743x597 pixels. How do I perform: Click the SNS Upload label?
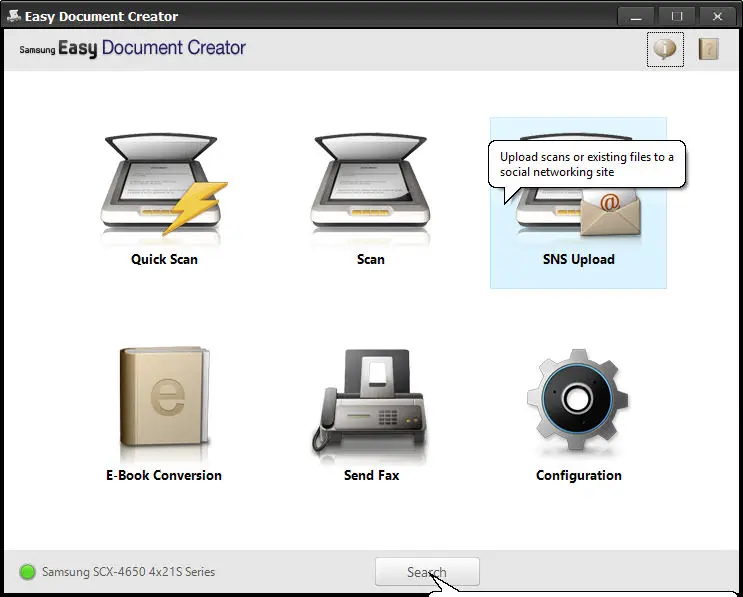point(579,260)
